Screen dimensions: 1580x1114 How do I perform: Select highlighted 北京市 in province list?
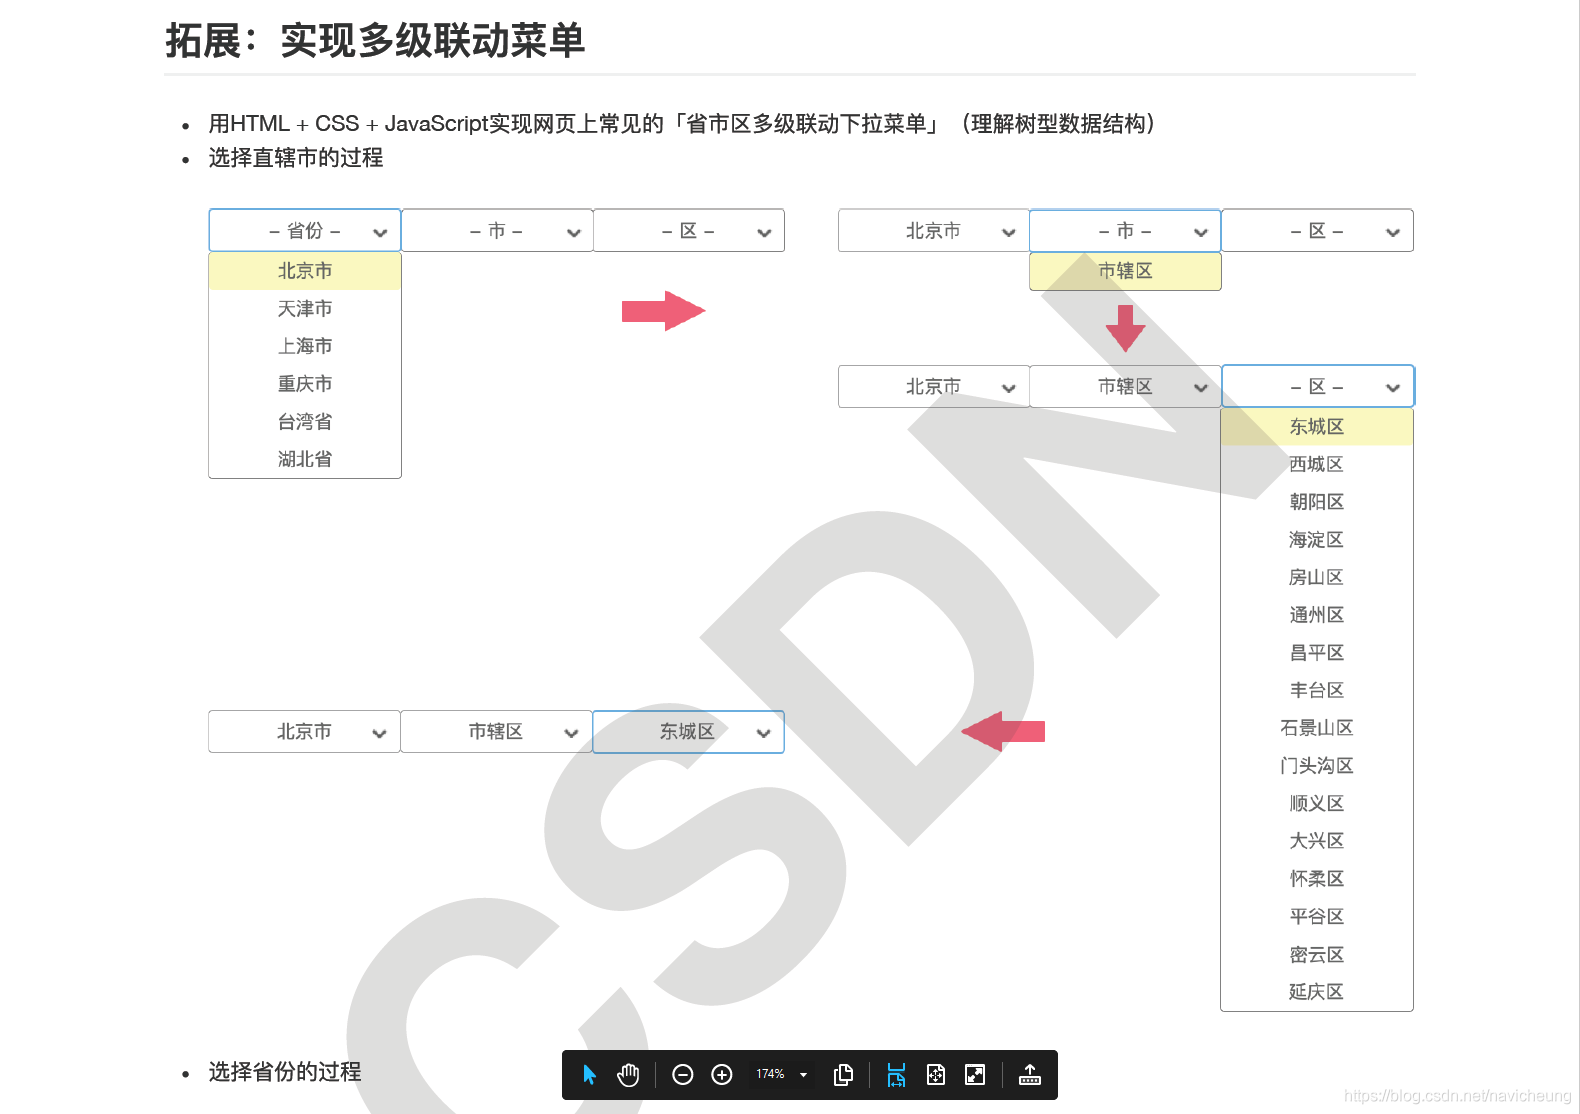305,271
